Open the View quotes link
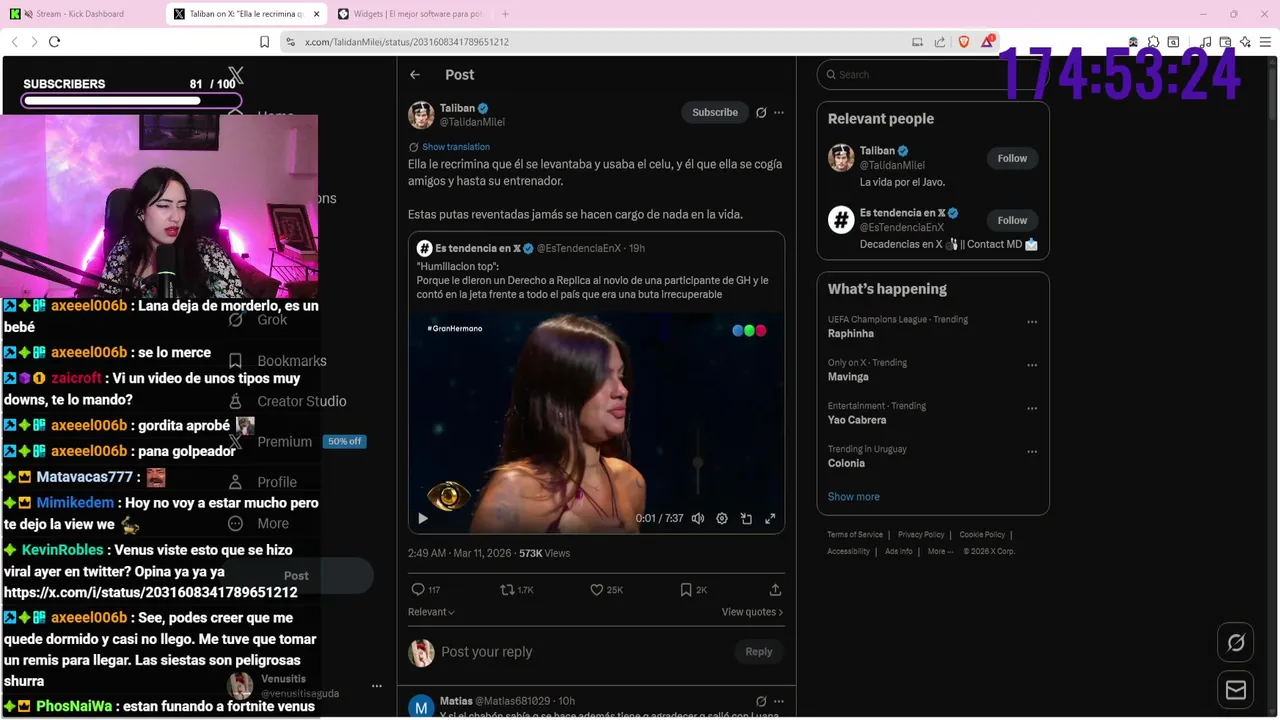The height and width of the screenshot is (720, 1280). coord(752,612)
